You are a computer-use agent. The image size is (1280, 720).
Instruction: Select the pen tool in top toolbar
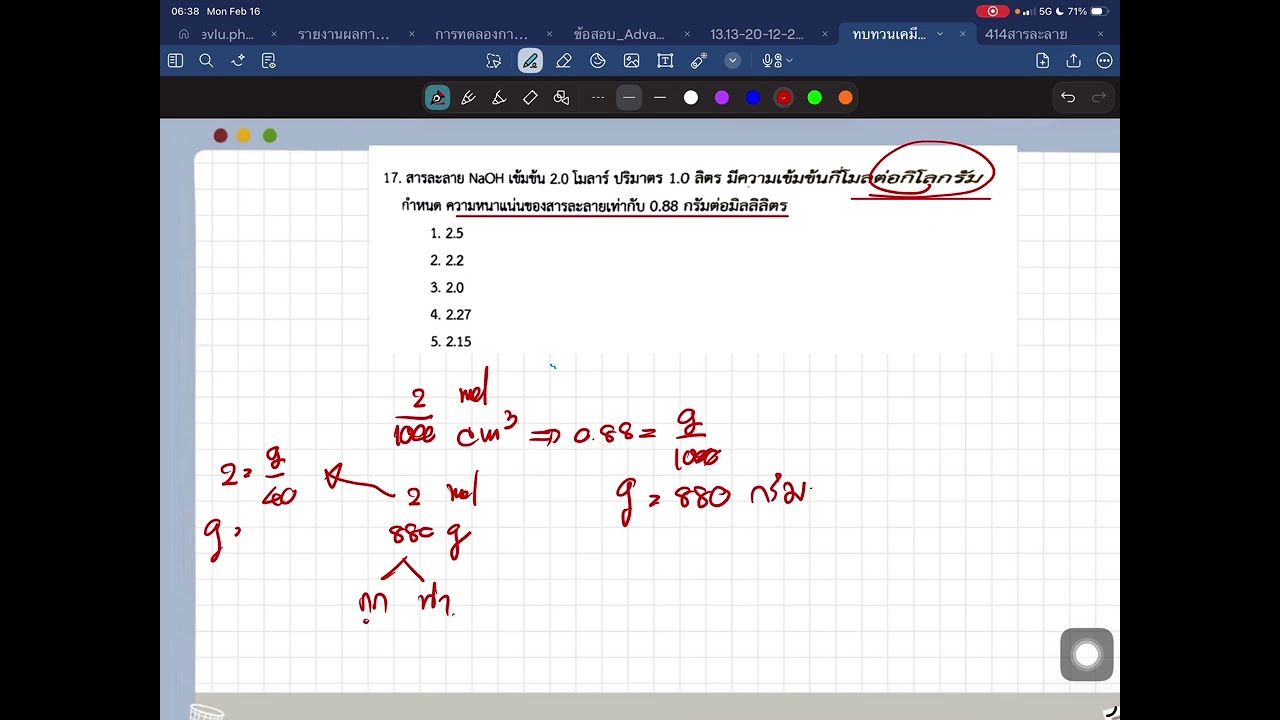(530, 61)
